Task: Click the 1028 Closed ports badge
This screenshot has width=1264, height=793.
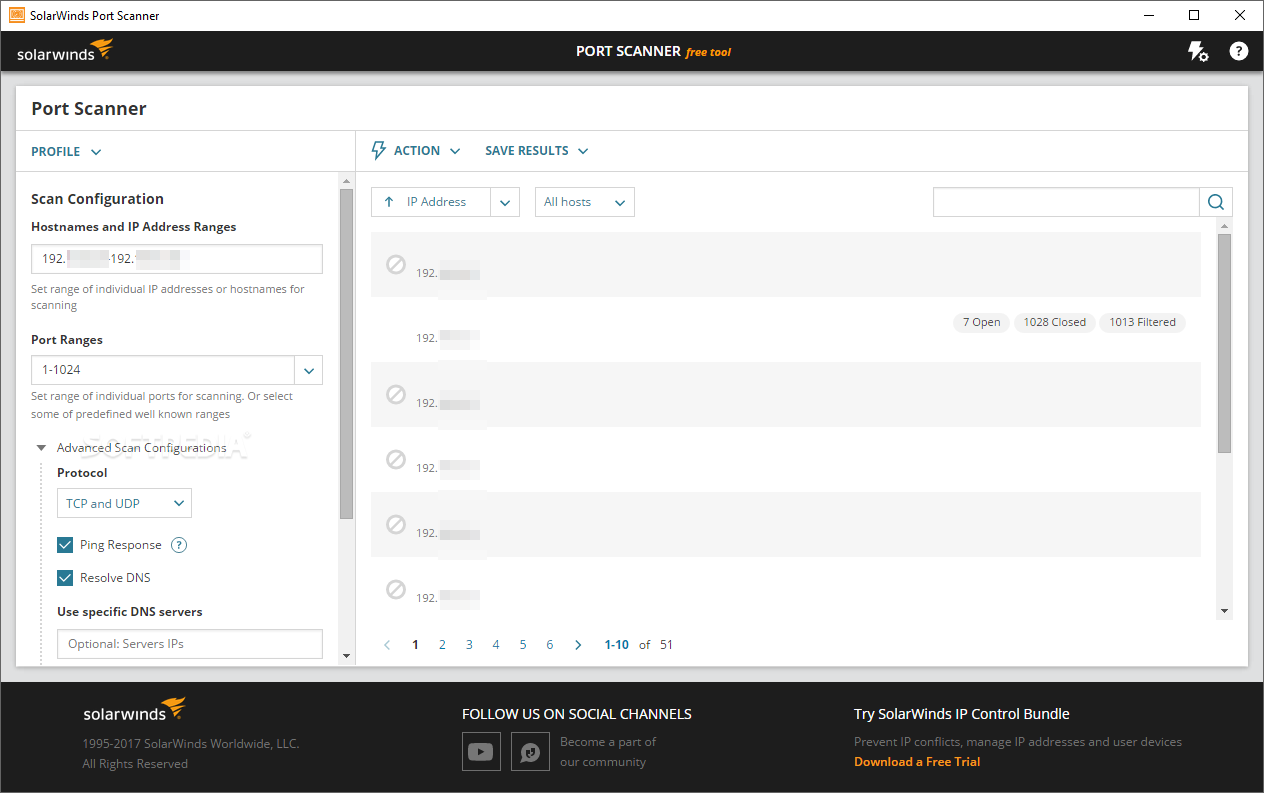Action: pos(1054,322)
